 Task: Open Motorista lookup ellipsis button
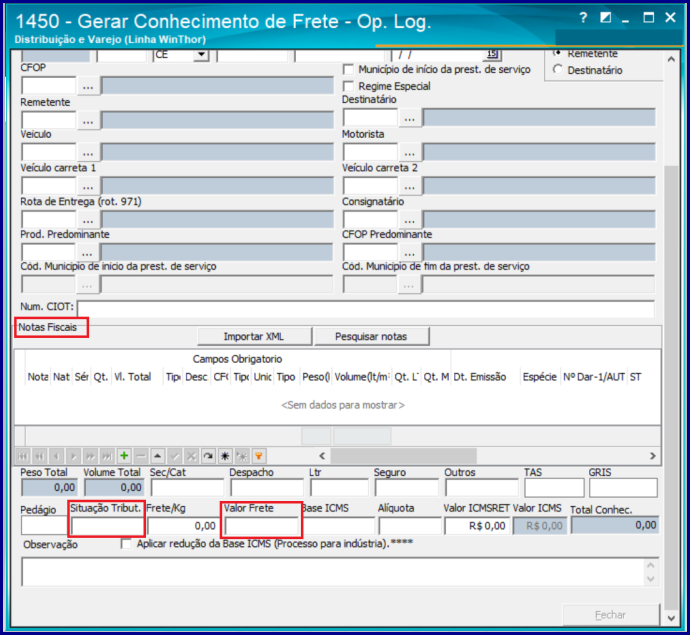[410, 152]
